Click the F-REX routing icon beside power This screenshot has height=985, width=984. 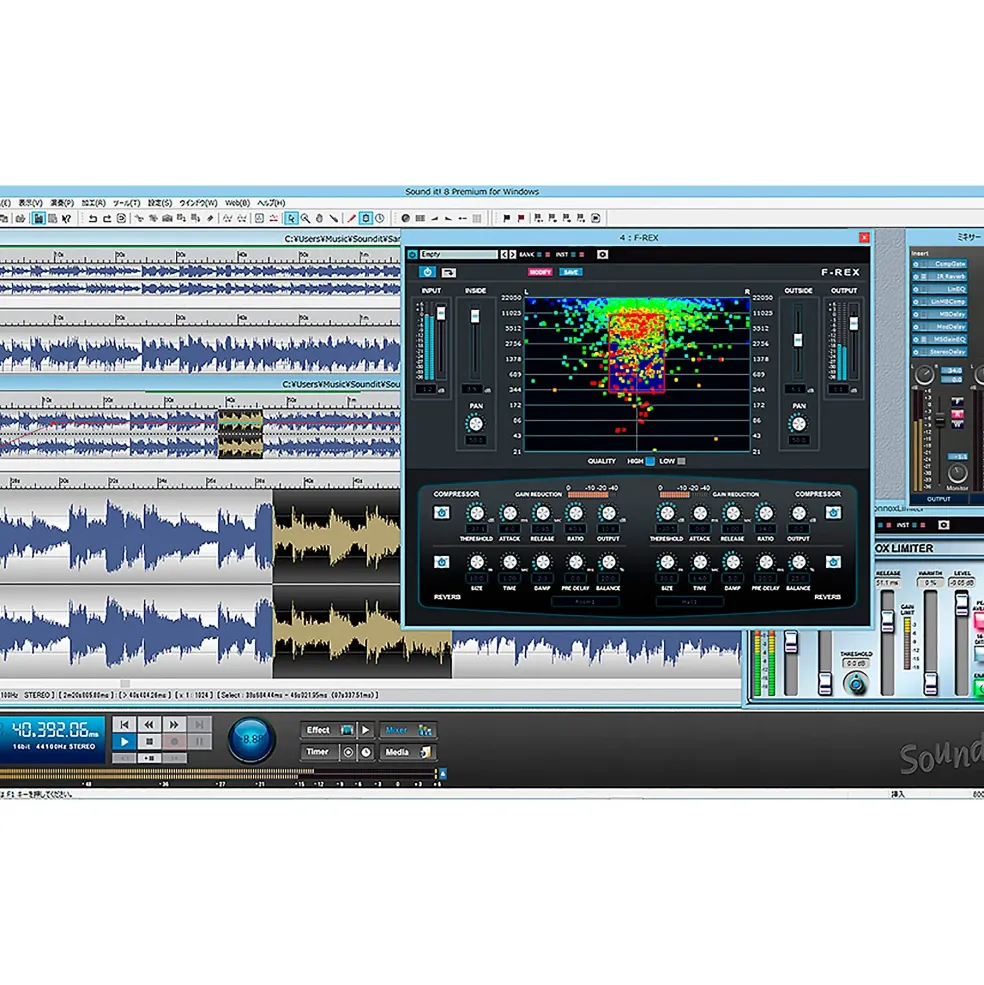(449, 273)
